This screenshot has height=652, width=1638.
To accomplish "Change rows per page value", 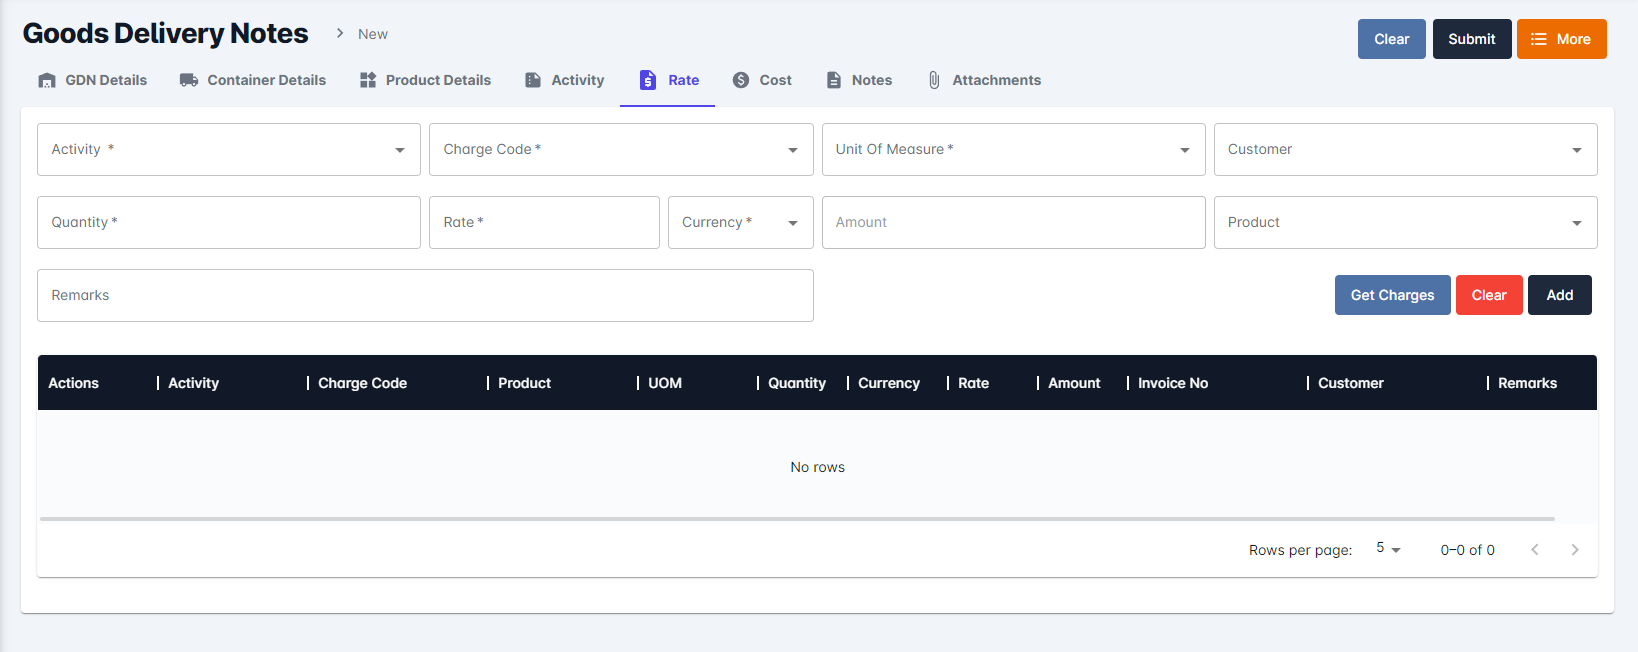I will [x=1388, y=549].
